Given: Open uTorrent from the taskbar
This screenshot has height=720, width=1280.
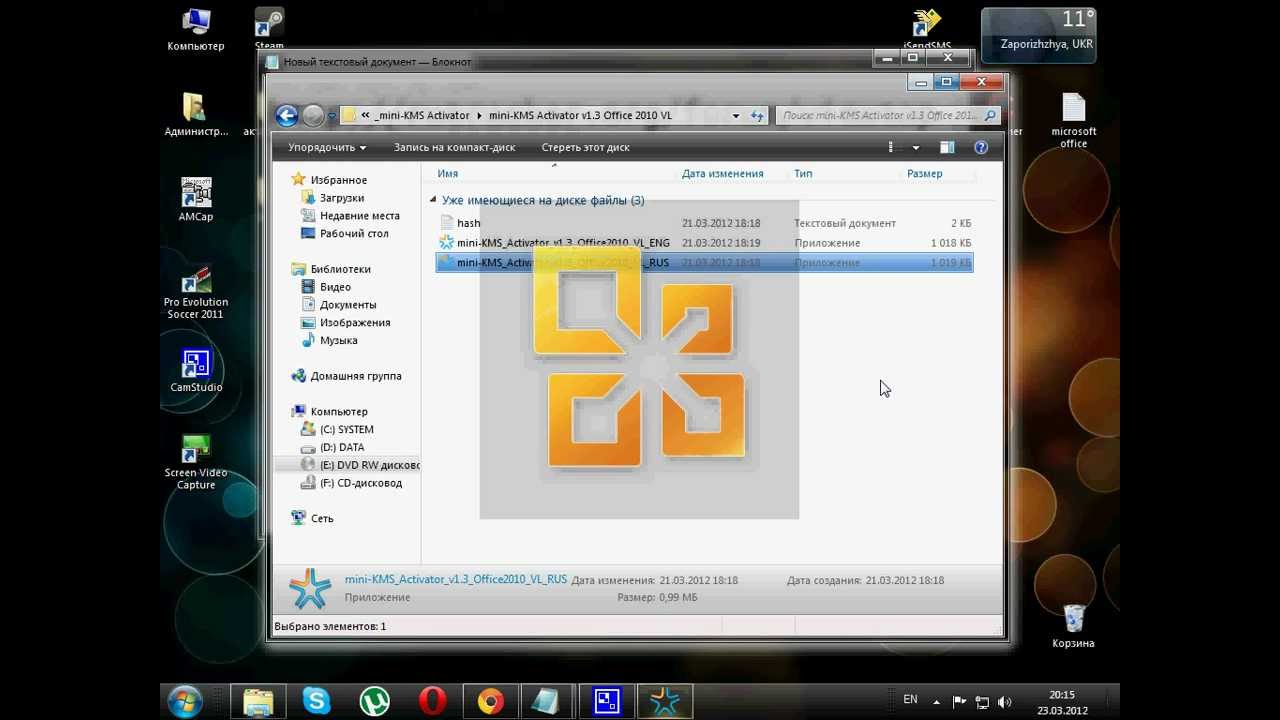Looking at the screenshot, I should tap(374, 702).
